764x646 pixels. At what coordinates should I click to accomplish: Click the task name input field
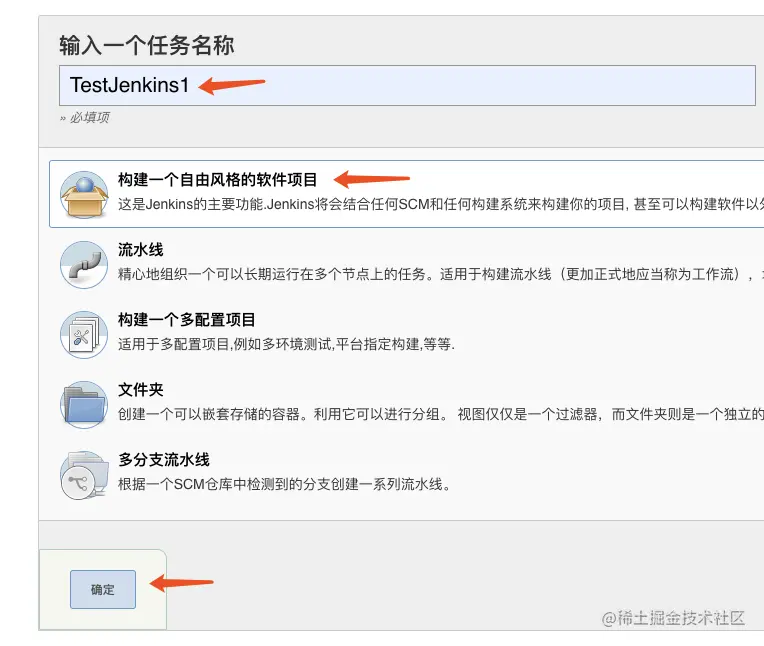coord(407,85)
